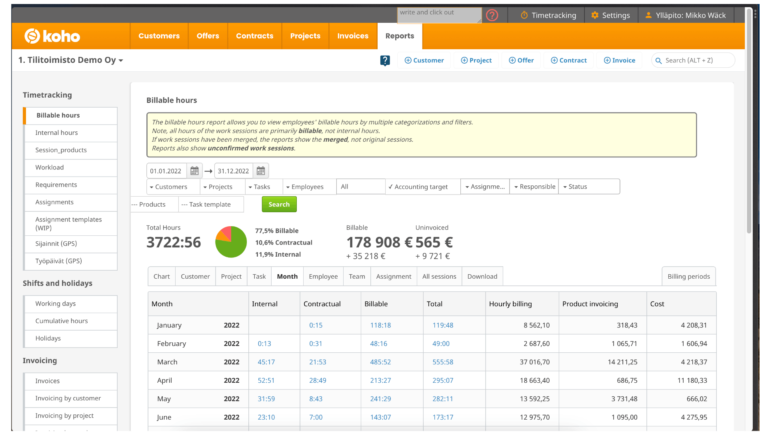Click the Search (ALT + Z) field

coord(697,60)
